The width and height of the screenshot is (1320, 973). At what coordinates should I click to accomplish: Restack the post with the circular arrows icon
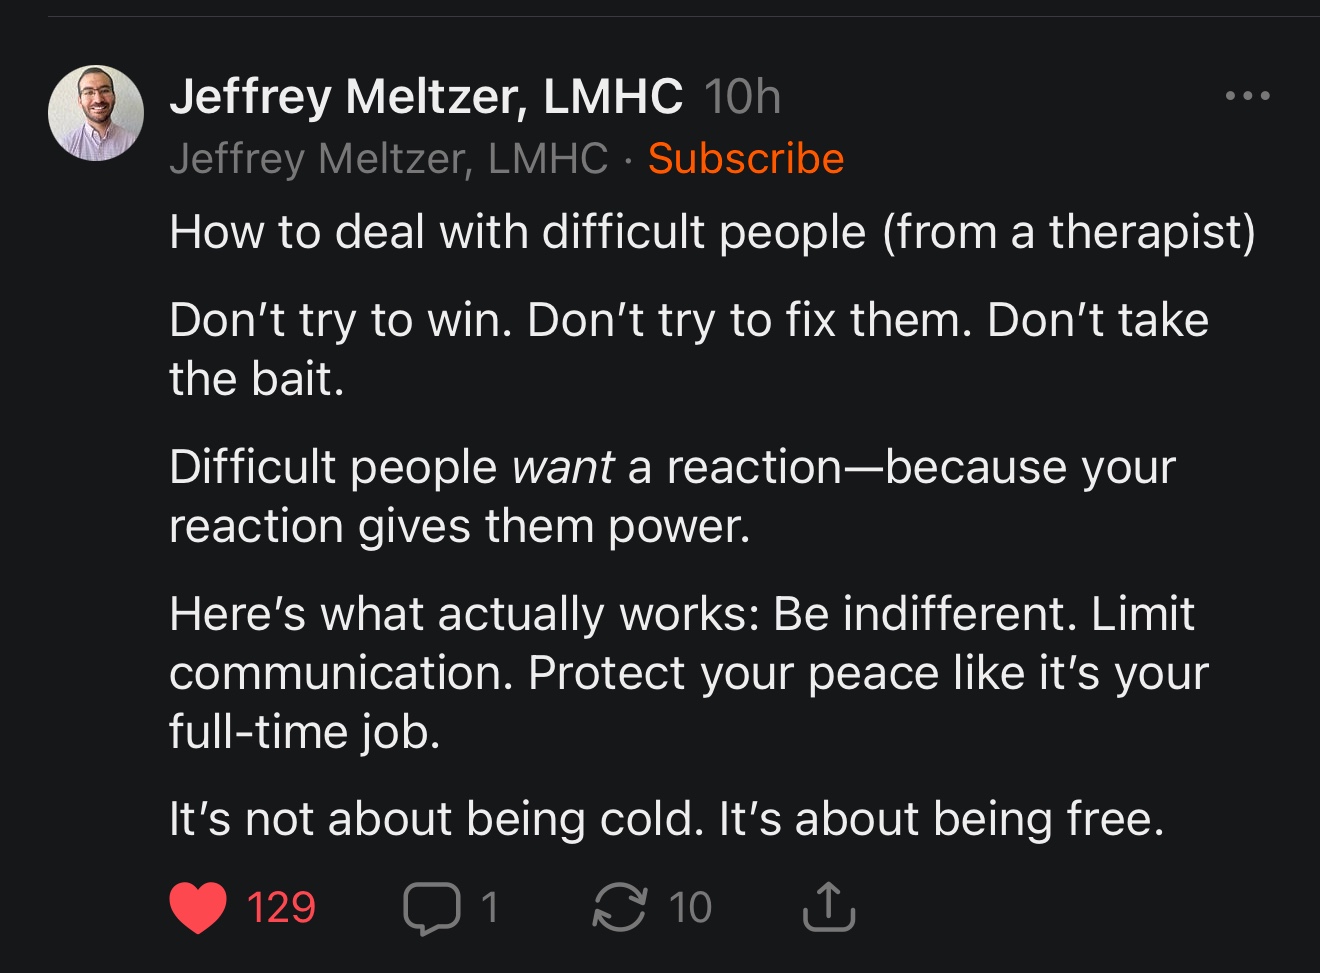[x=620, y=908]
